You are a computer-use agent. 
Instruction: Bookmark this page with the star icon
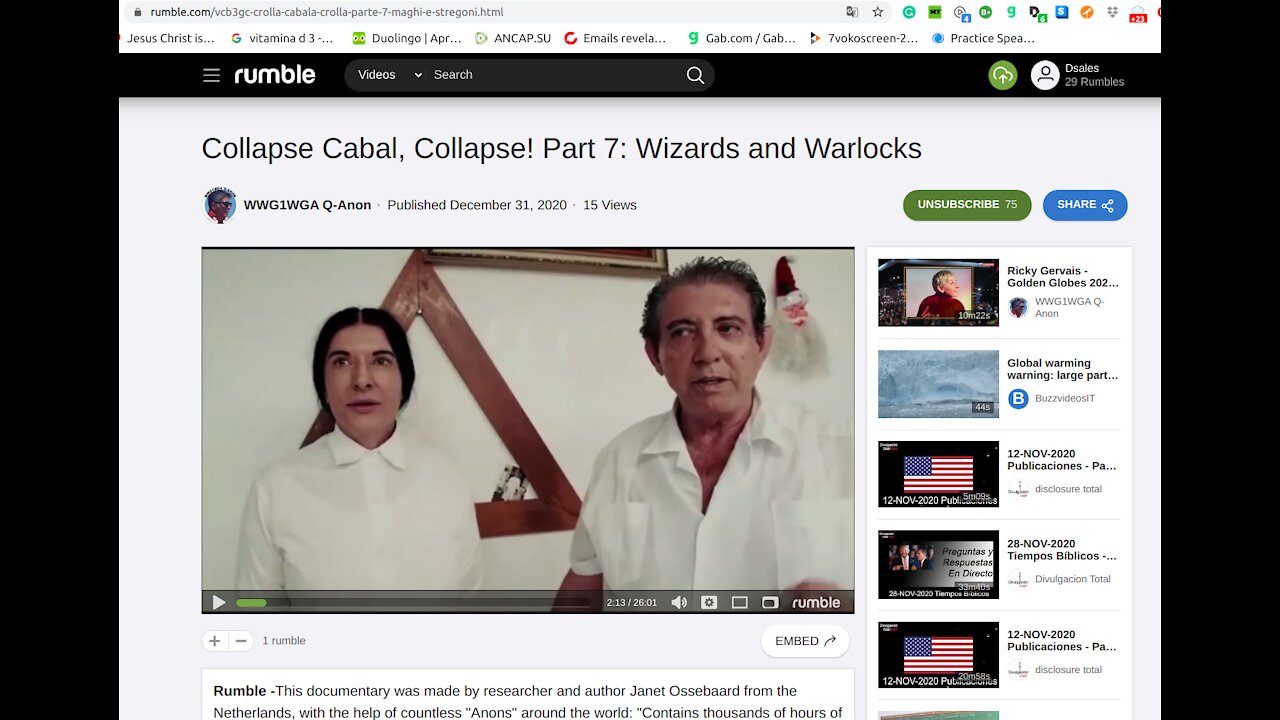878,12
